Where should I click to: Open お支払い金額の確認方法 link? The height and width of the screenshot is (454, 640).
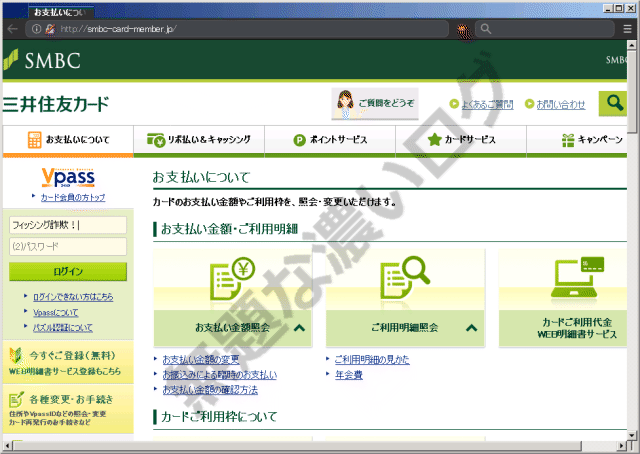click(x=210, y=390)
